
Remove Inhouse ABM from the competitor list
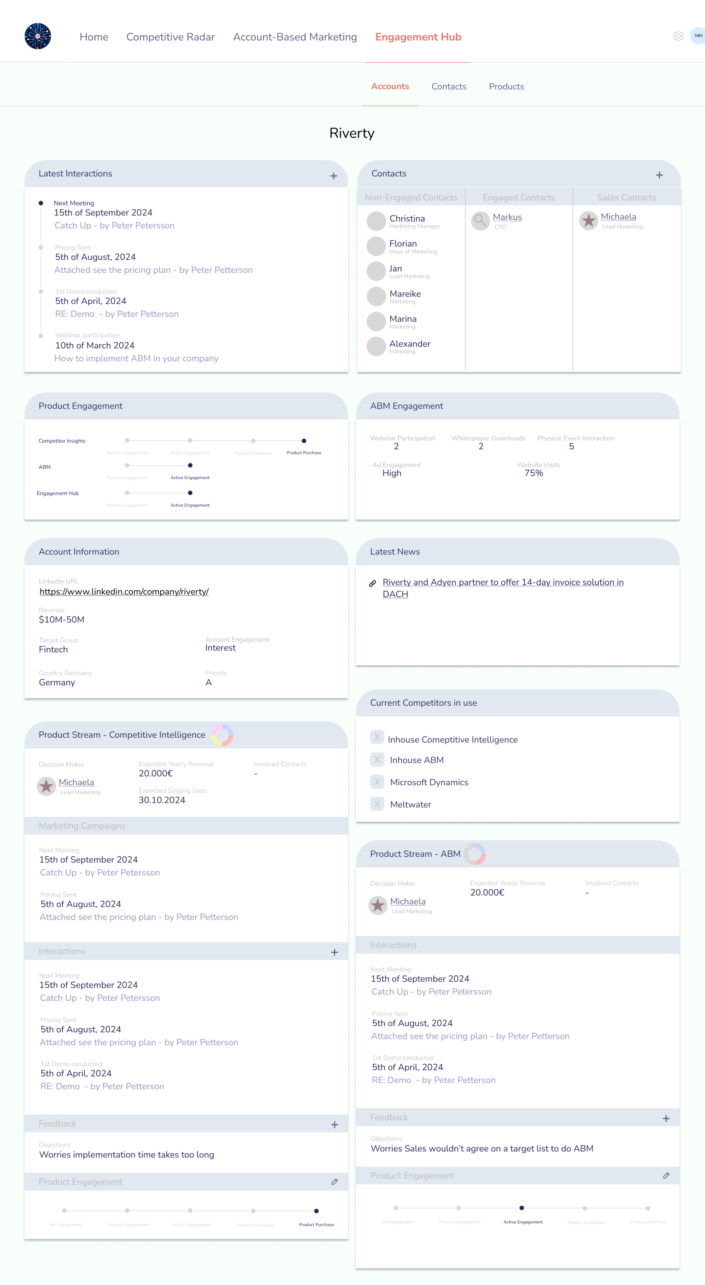tap(378, 760)
